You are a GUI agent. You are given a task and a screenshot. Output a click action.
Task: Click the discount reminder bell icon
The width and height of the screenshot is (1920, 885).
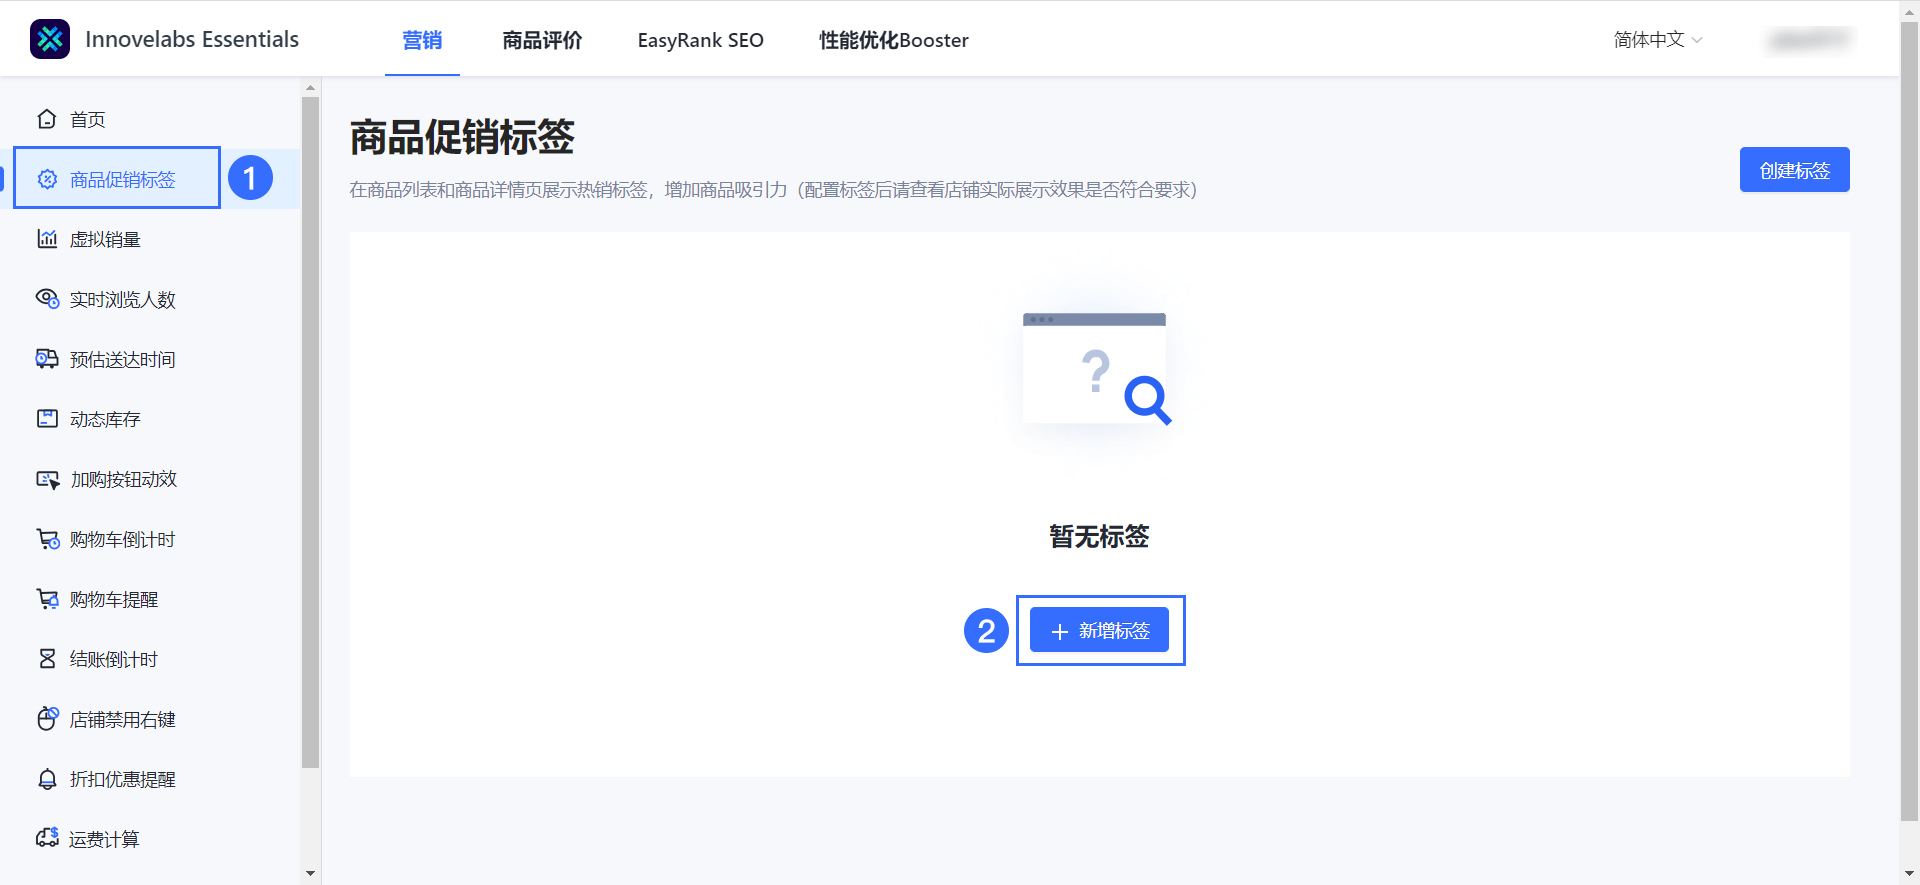(47, 779)
